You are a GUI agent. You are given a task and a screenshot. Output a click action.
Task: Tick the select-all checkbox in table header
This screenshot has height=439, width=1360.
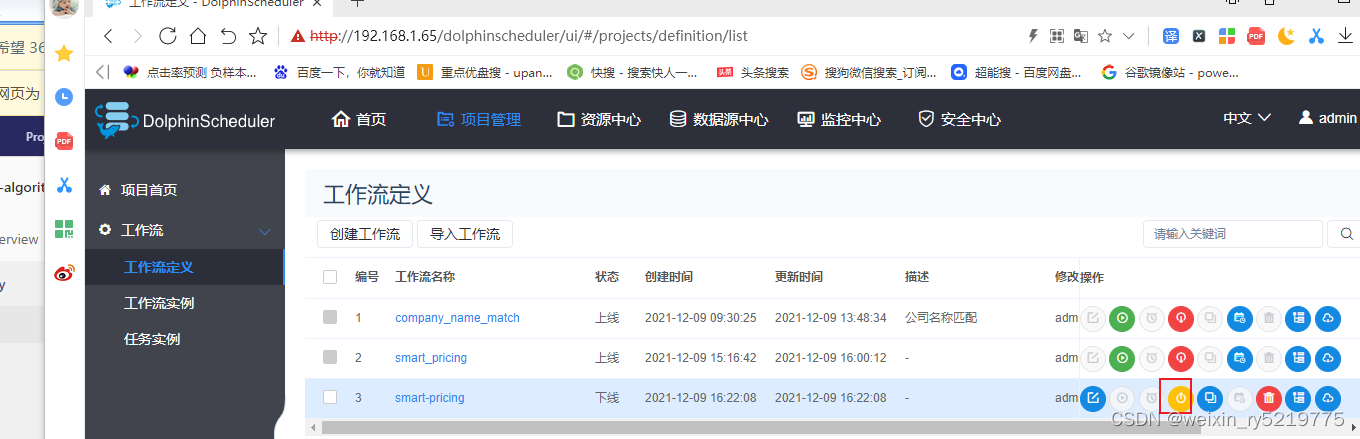point(330,277)
